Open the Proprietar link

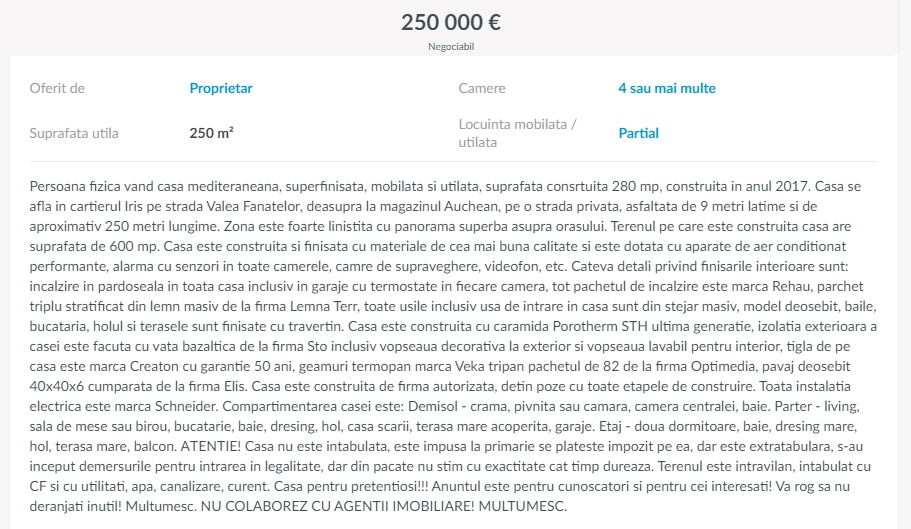click(221, 88)
